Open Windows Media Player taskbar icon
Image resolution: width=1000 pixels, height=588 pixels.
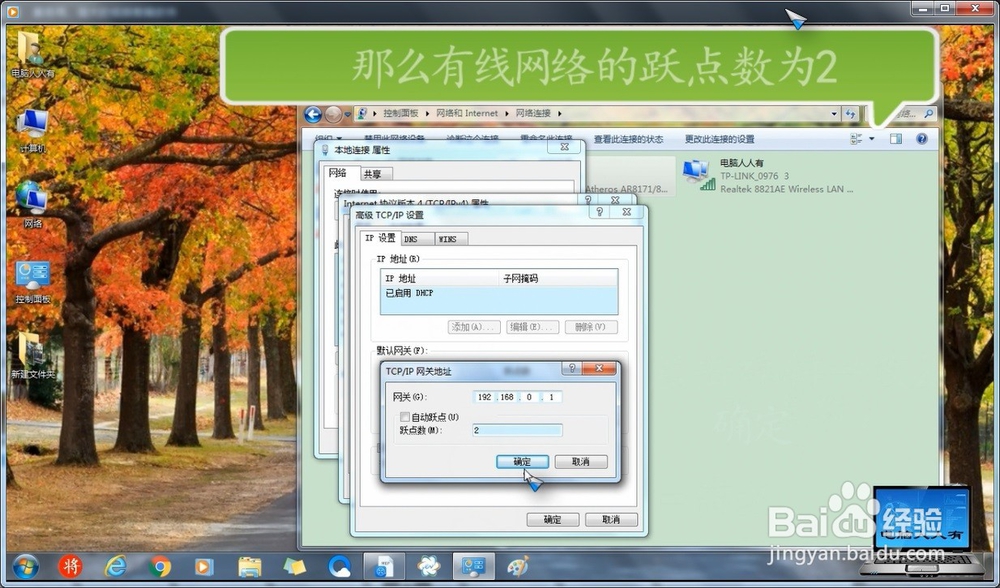pyautogui.click(x=204, y=566)
